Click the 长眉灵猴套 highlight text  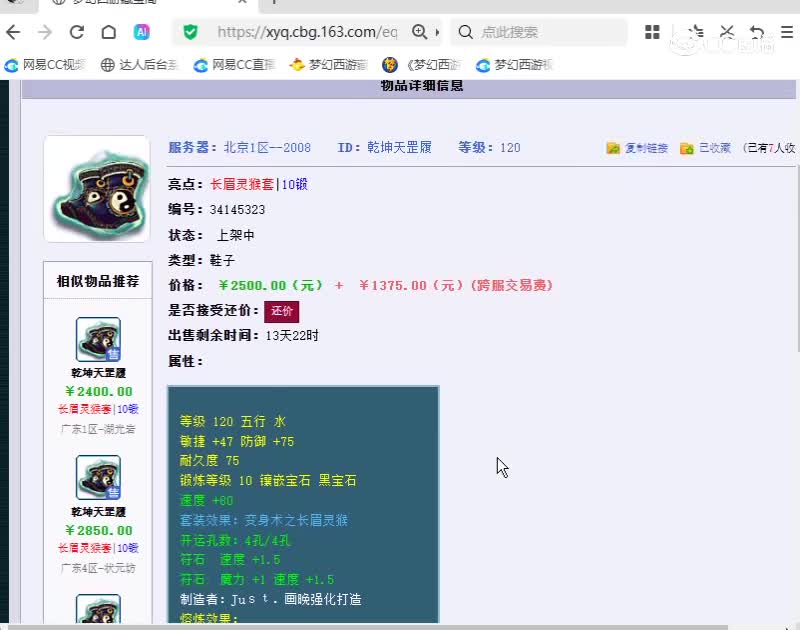coord(242,184)
